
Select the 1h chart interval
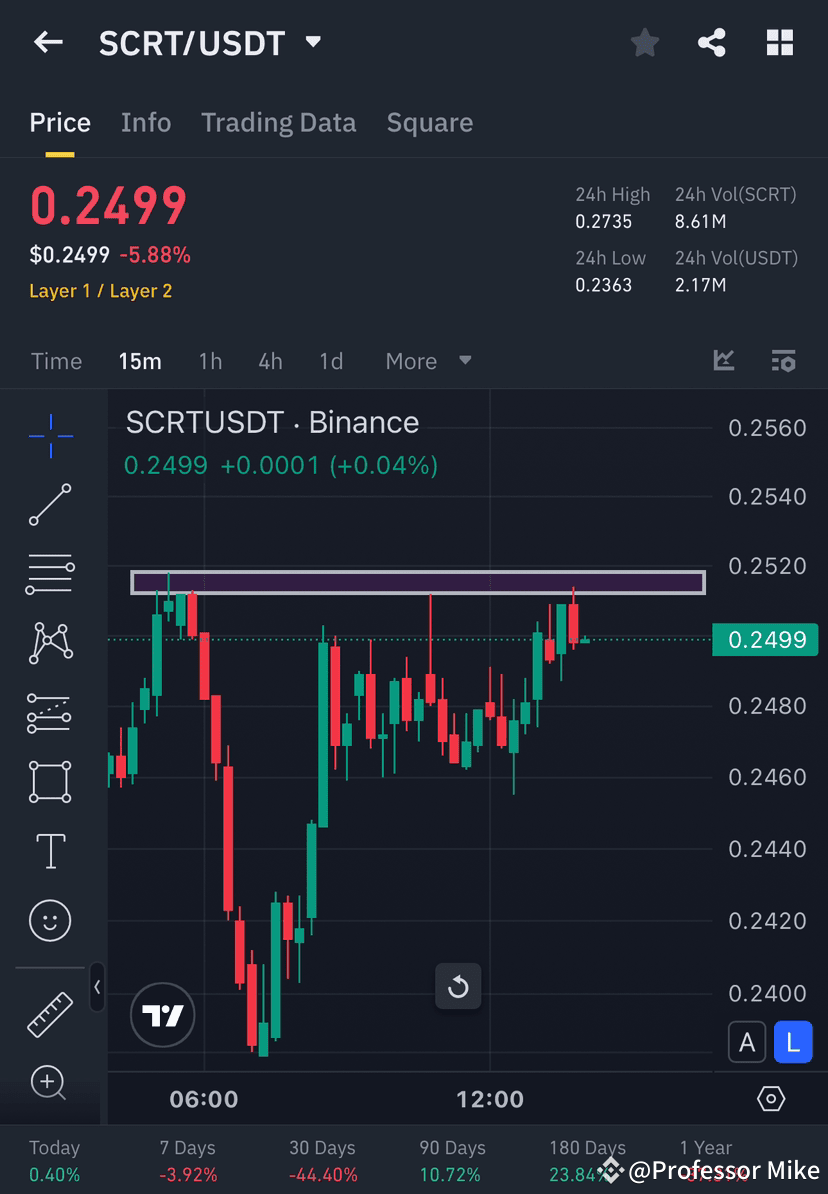[210, 361]
